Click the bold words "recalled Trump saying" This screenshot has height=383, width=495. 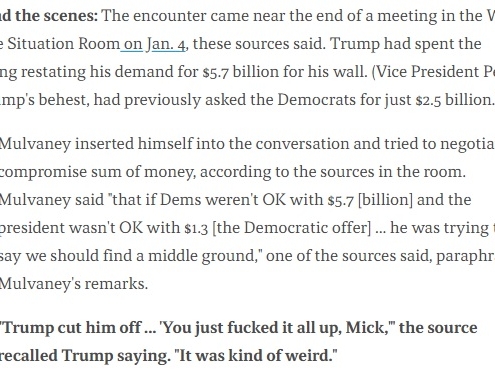pyautogui.click(x=83, y=356)
